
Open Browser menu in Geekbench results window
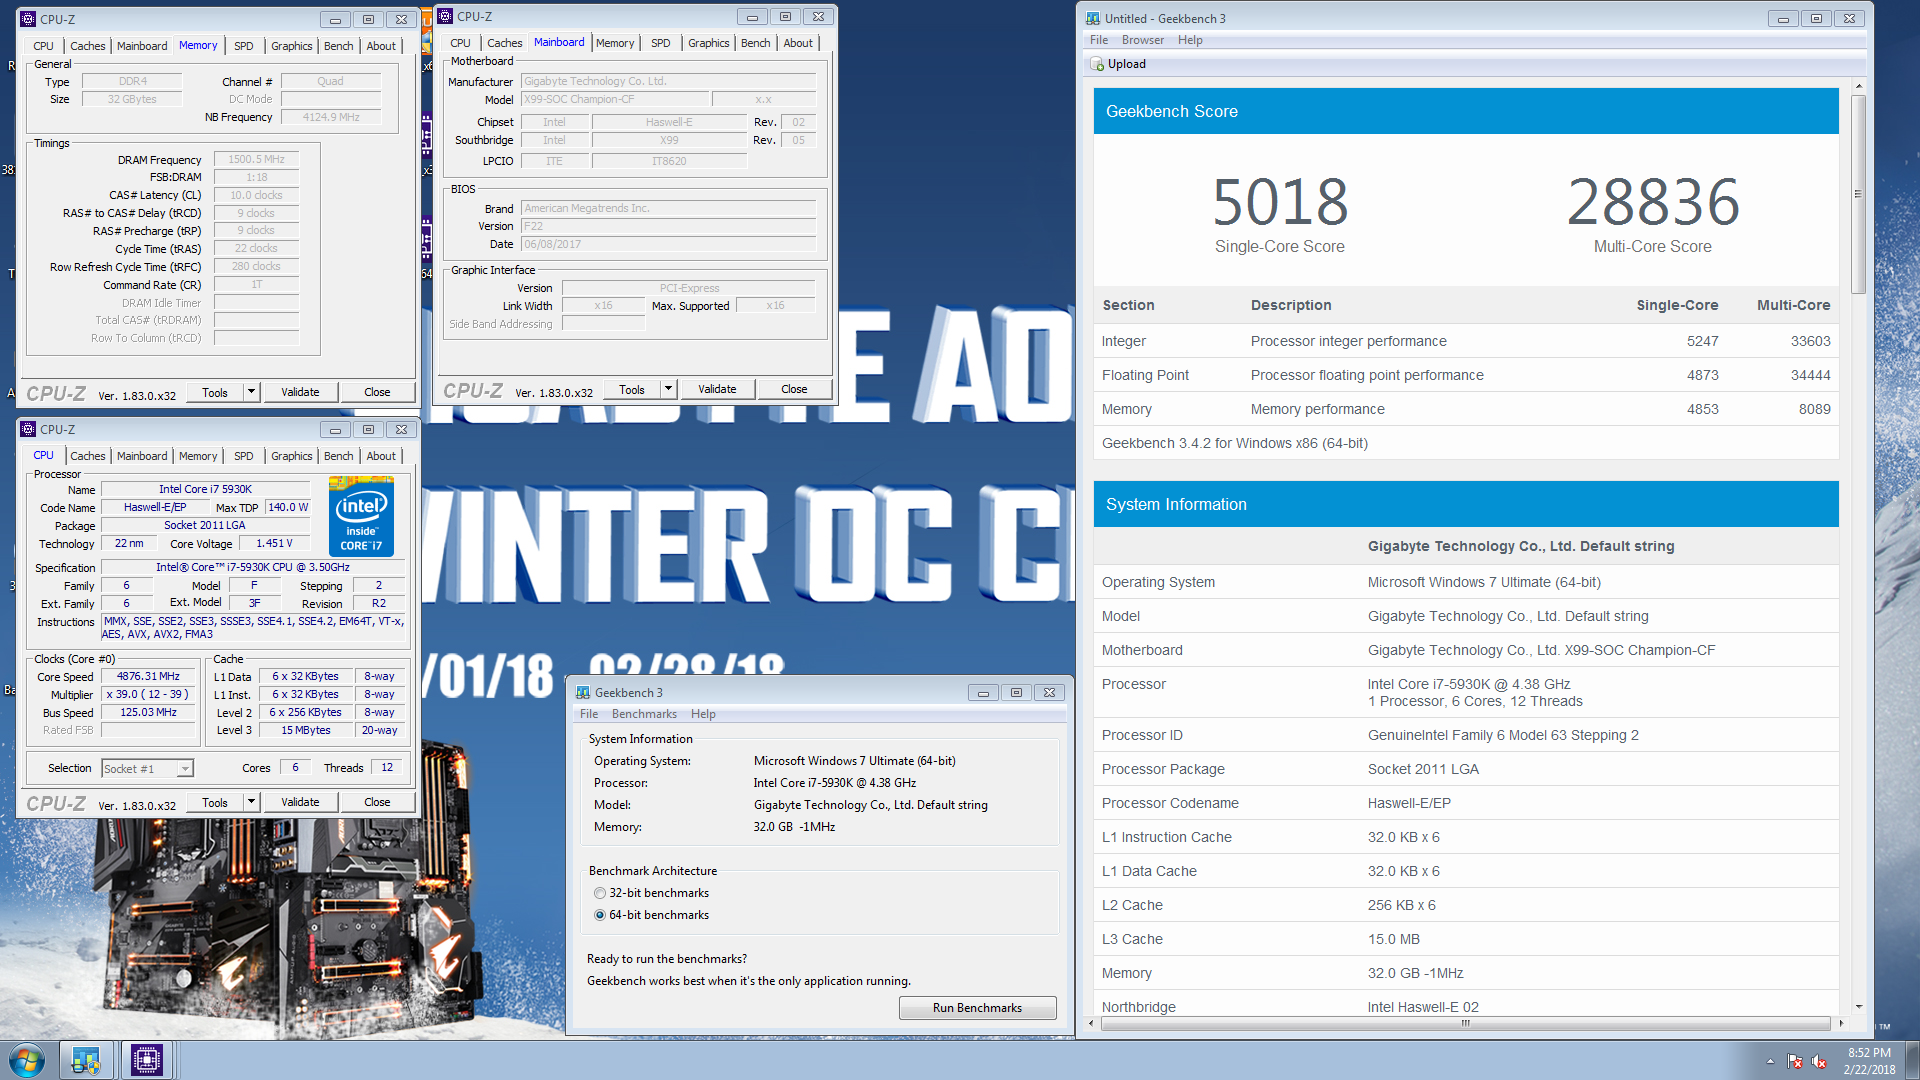(x=1142, y=40)
